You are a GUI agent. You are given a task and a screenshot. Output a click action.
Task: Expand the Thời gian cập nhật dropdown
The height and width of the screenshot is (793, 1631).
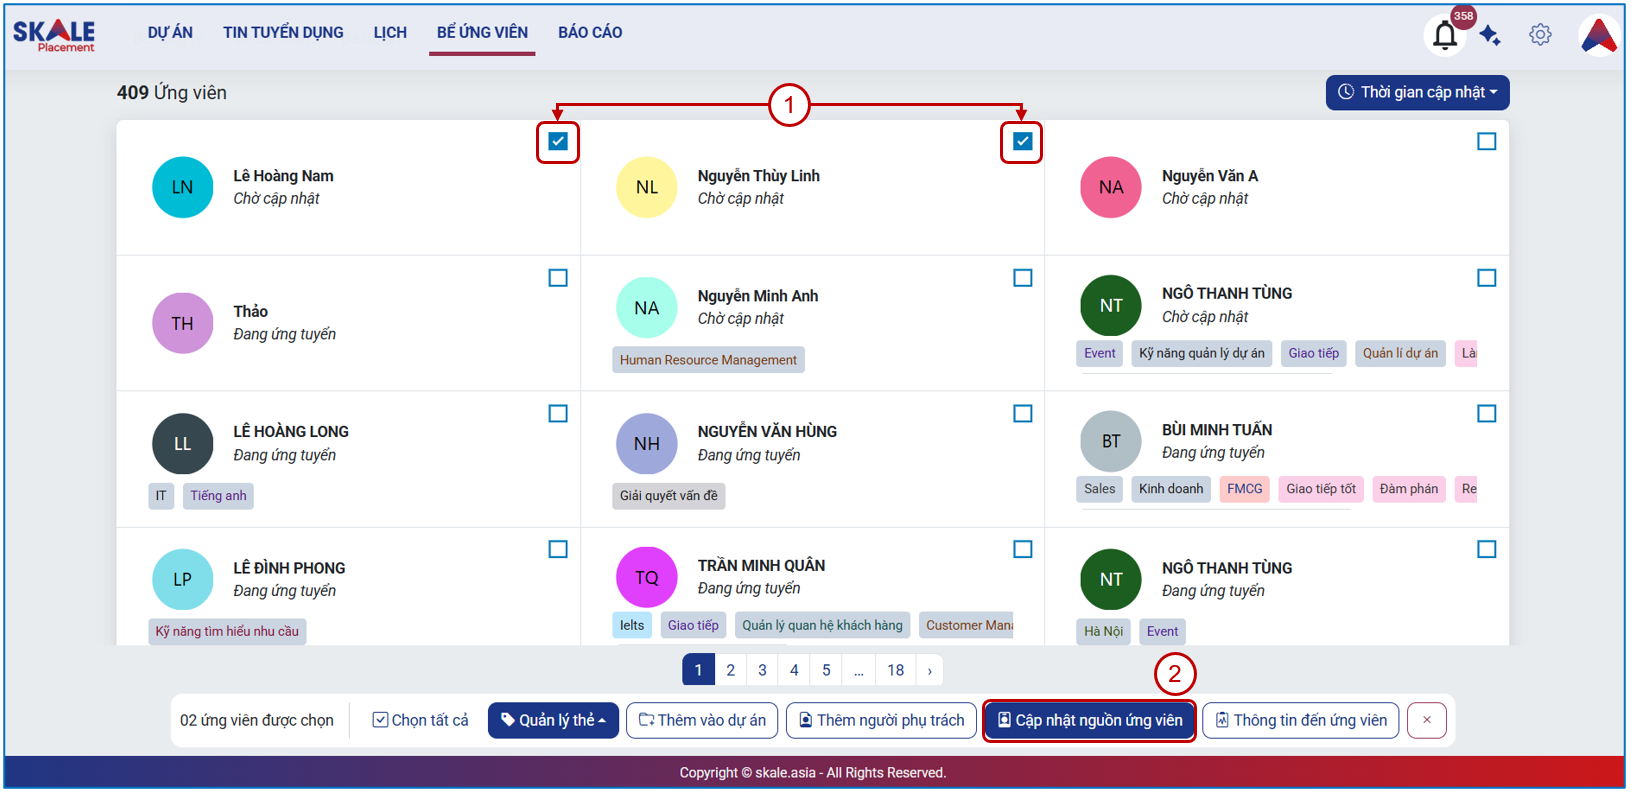pos(1417,92)
